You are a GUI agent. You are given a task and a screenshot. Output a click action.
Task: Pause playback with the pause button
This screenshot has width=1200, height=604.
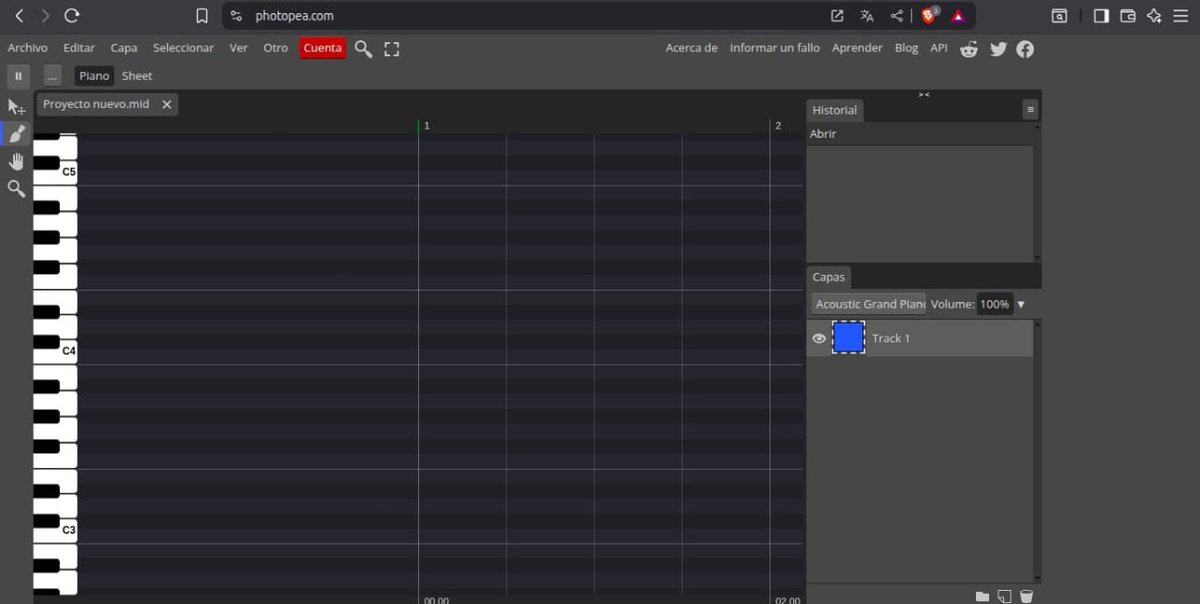pyautogui.click(x=18, y=76)
